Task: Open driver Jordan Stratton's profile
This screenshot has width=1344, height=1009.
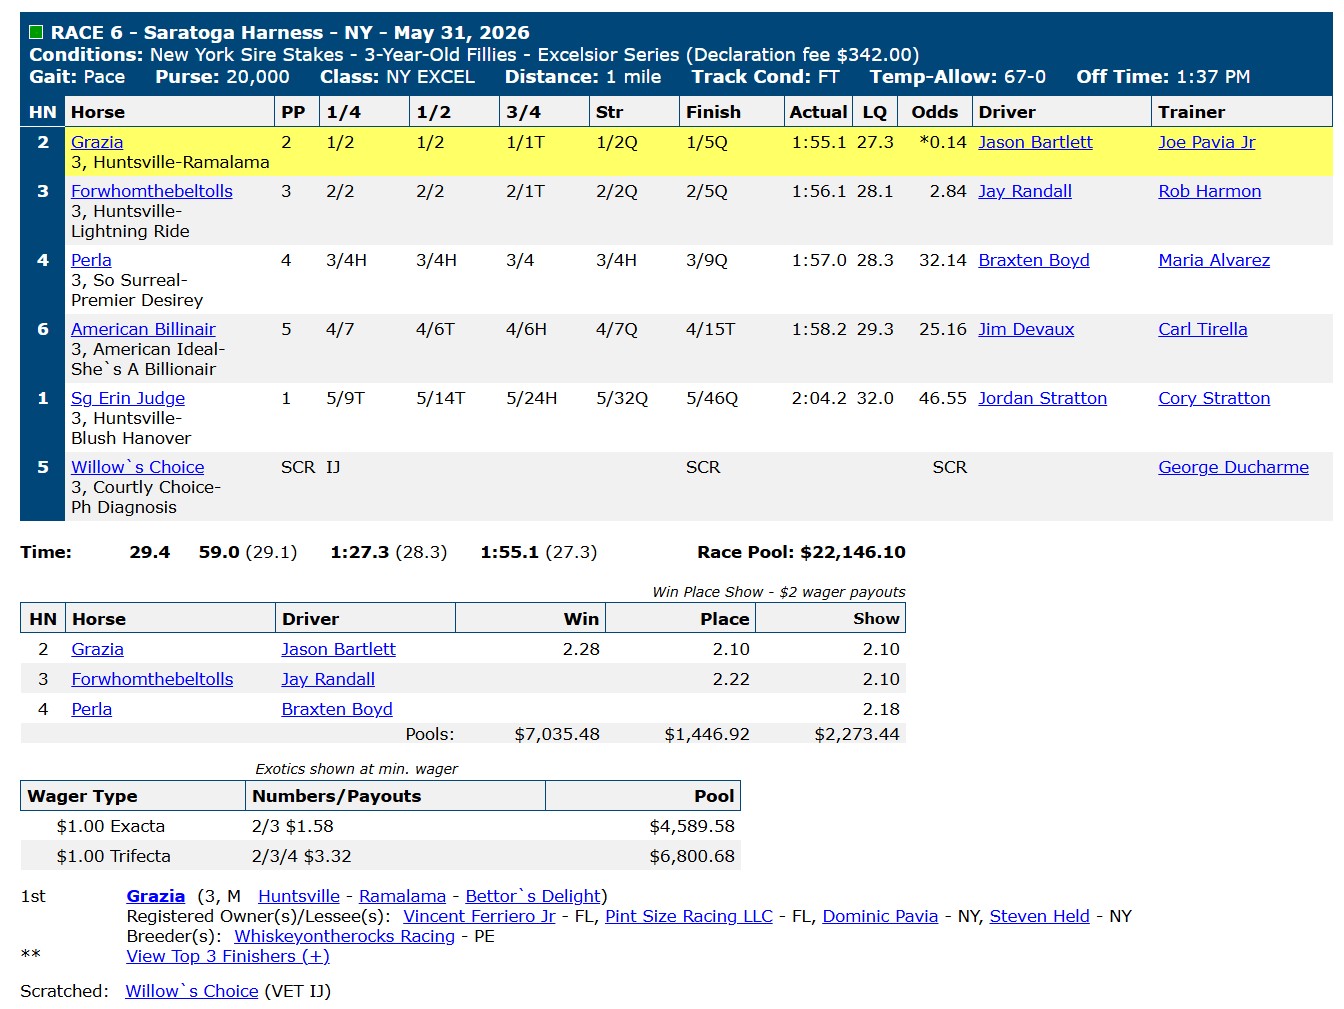Action: [1042, 398]
